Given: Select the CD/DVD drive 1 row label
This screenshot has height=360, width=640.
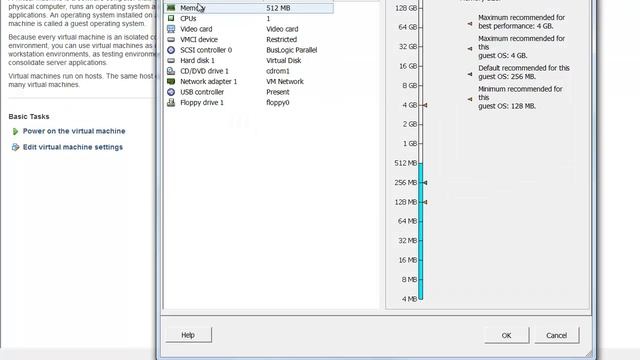Looking at the screenshot, I should pos(204,71).
